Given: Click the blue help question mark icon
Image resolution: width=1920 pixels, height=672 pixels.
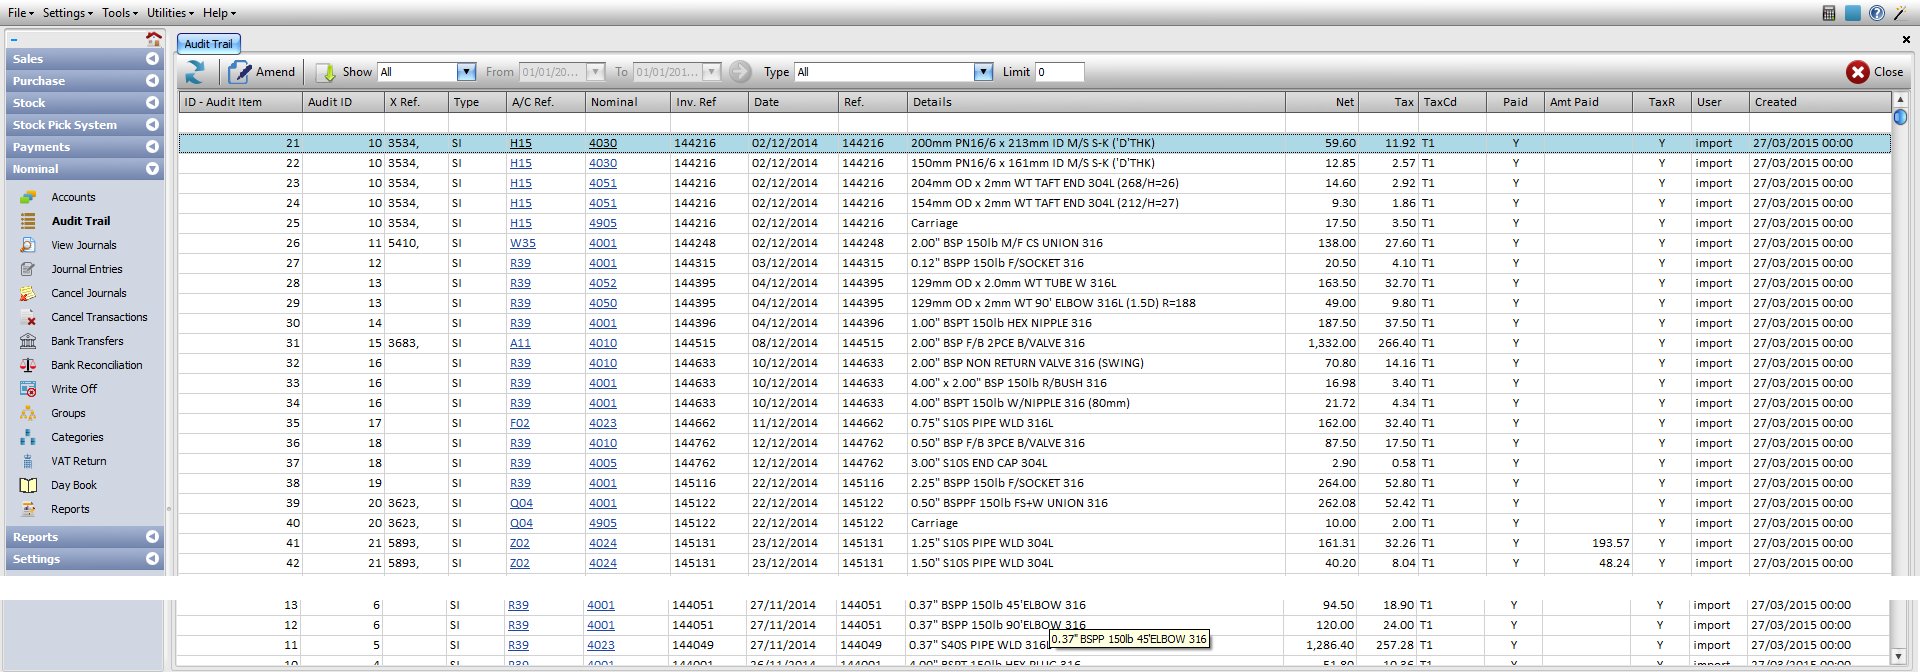Looking at the screenshot, I should pos(1876,13).
